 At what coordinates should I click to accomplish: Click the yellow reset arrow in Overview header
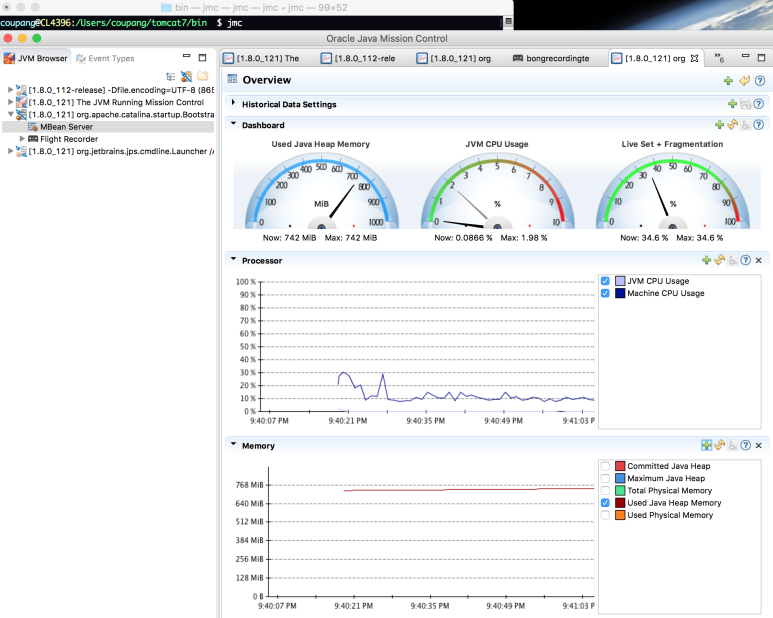pos(744,80)
